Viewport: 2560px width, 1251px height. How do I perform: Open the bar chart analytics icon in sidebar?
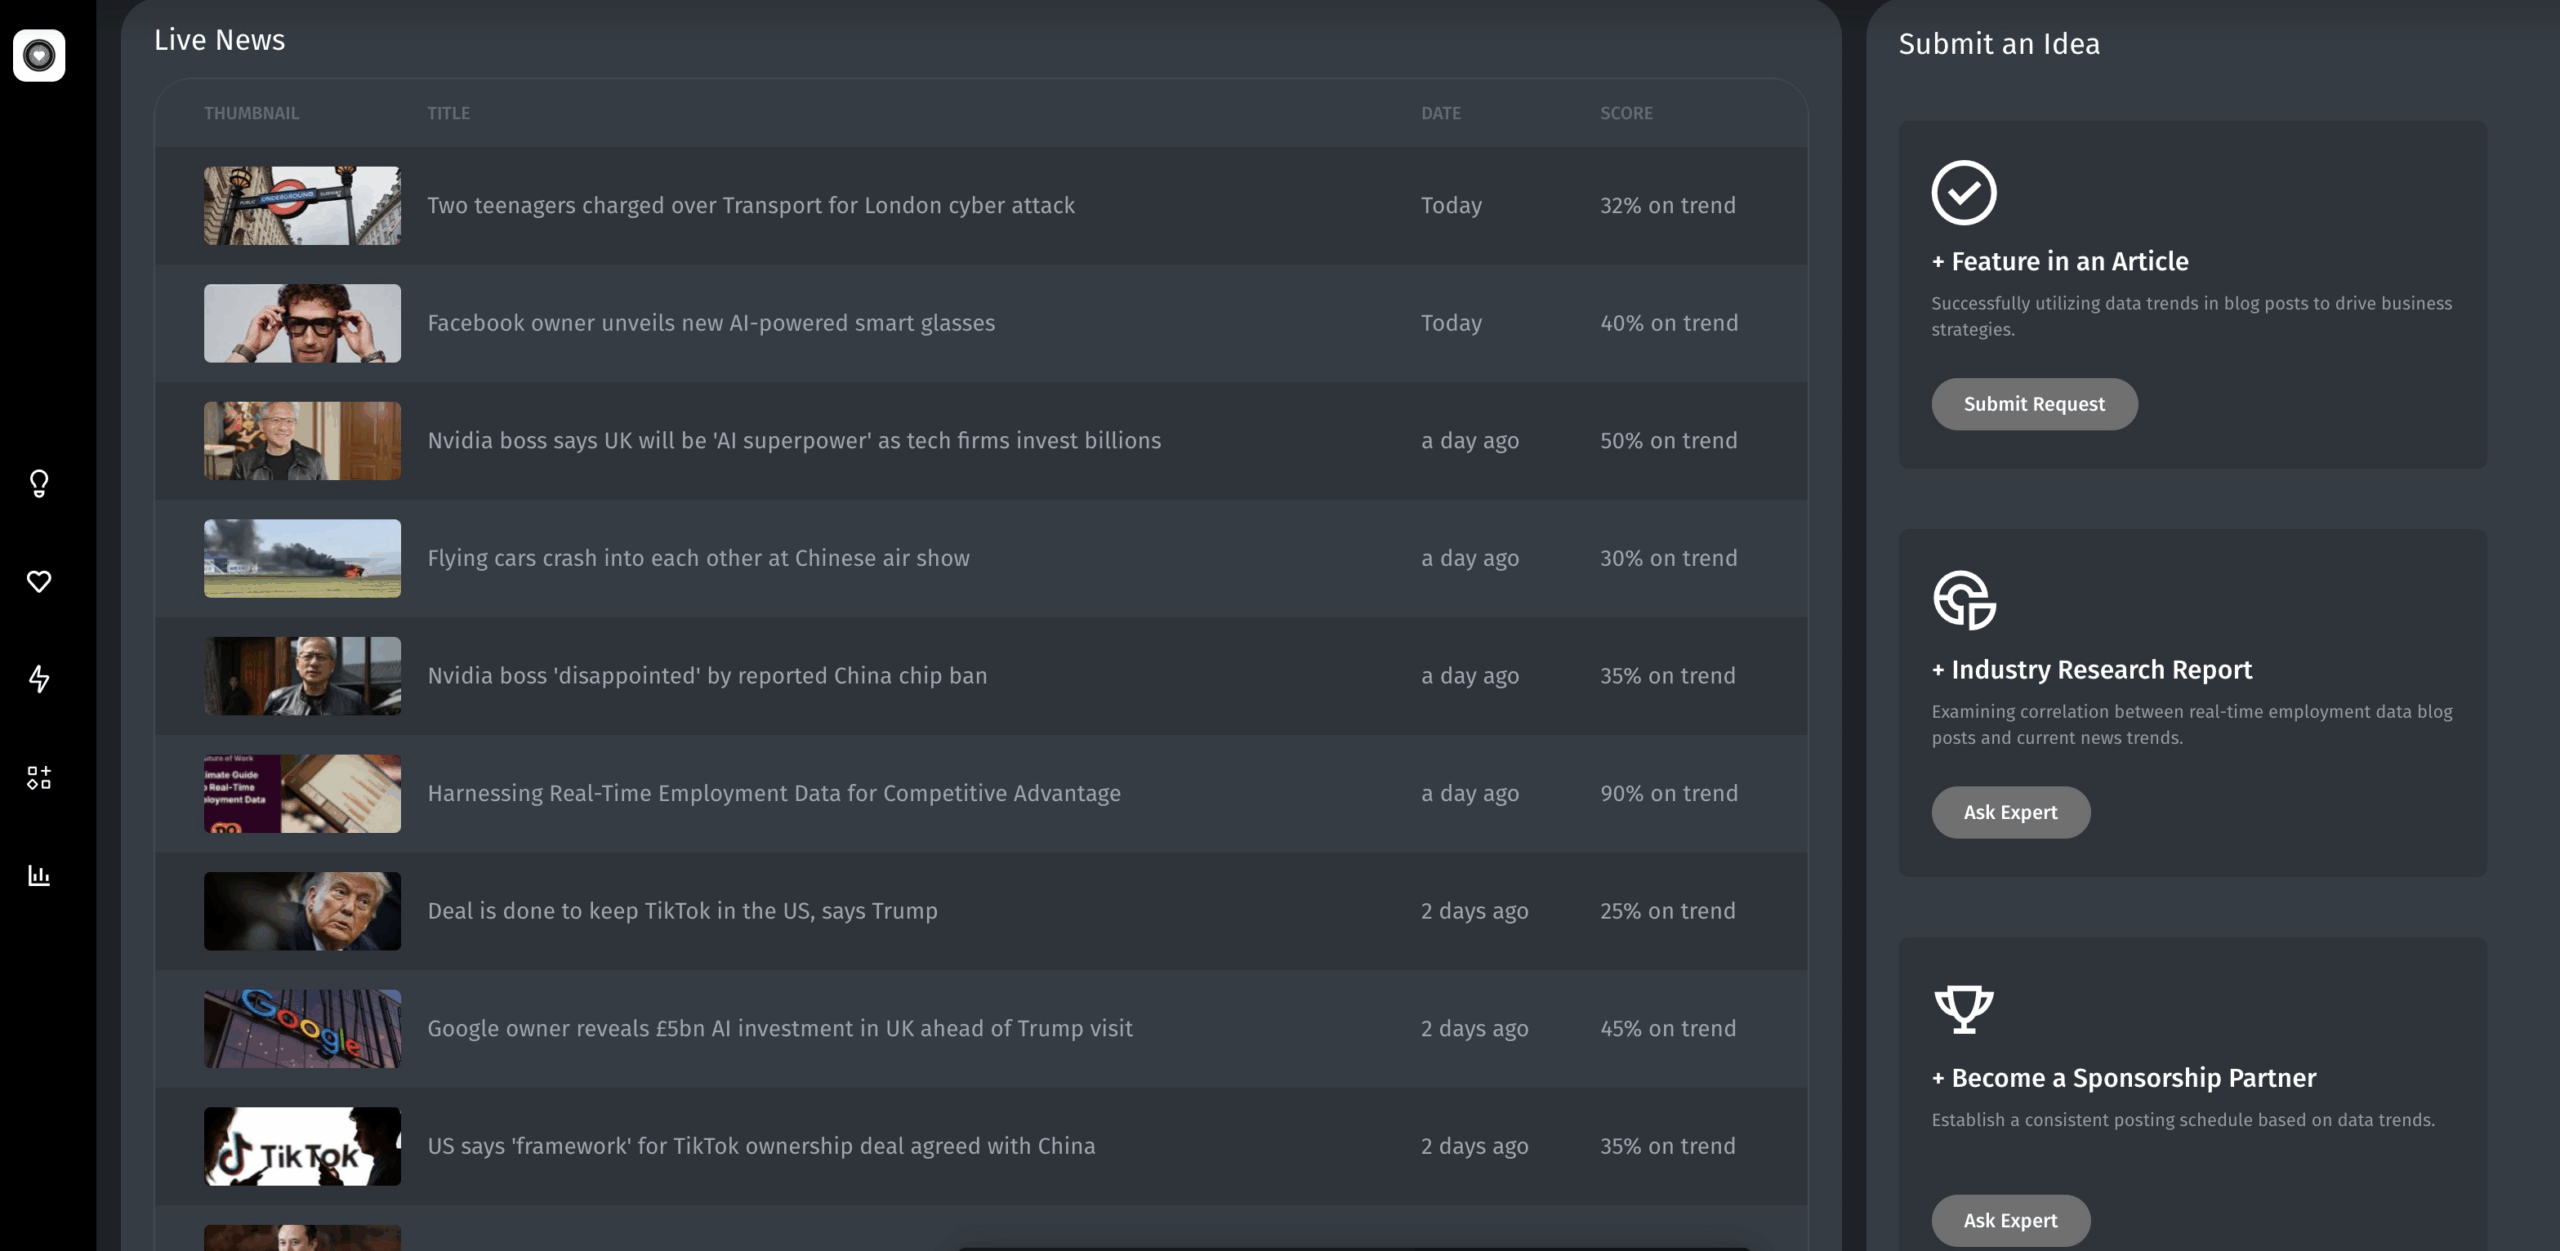click(39, 876)
